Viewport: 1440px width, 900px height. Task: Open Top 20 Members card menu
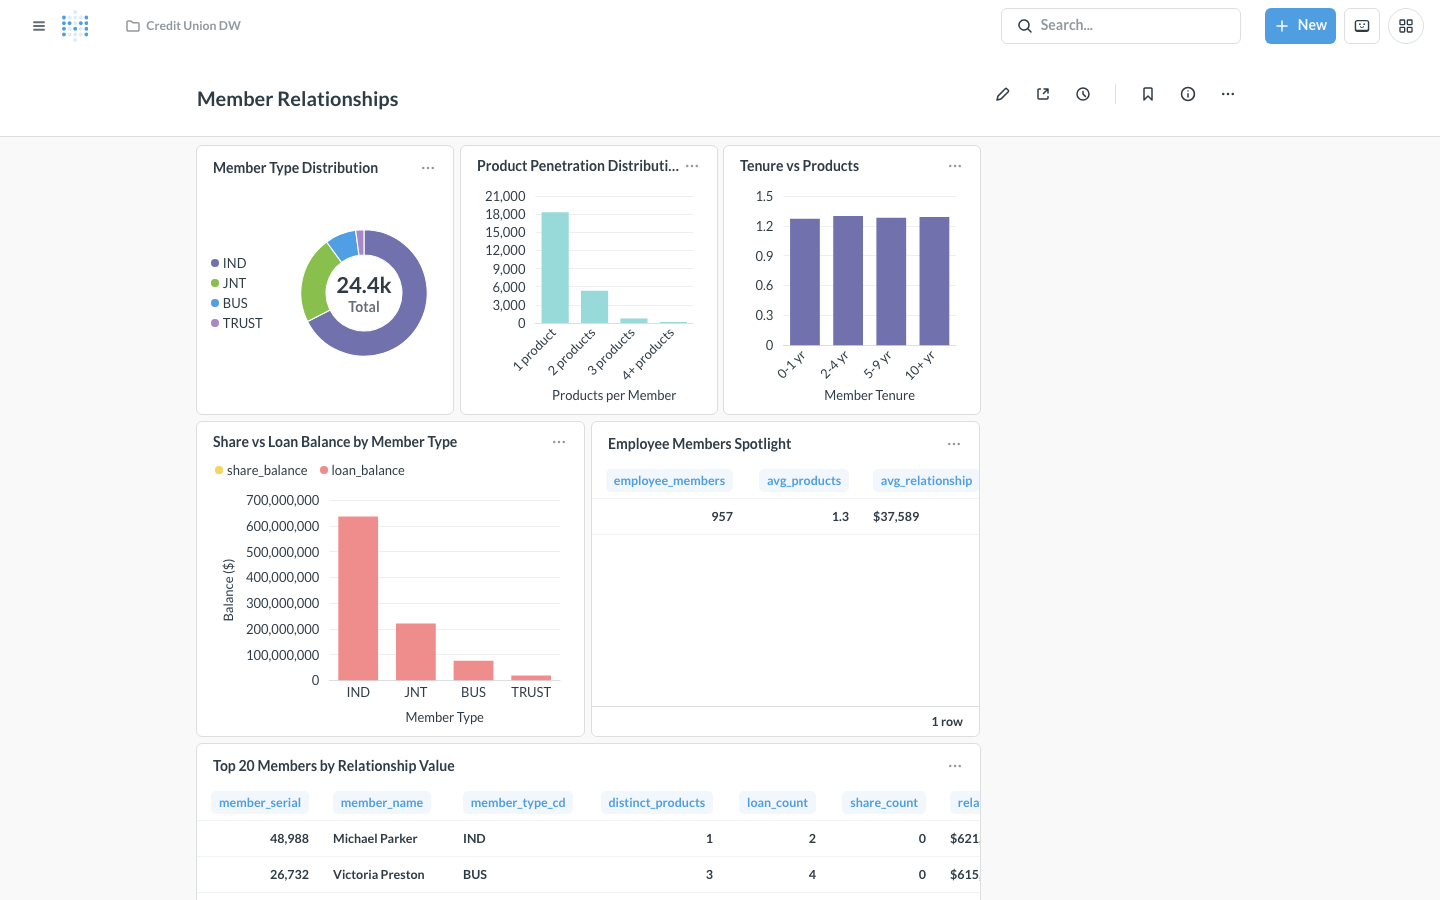955,766
